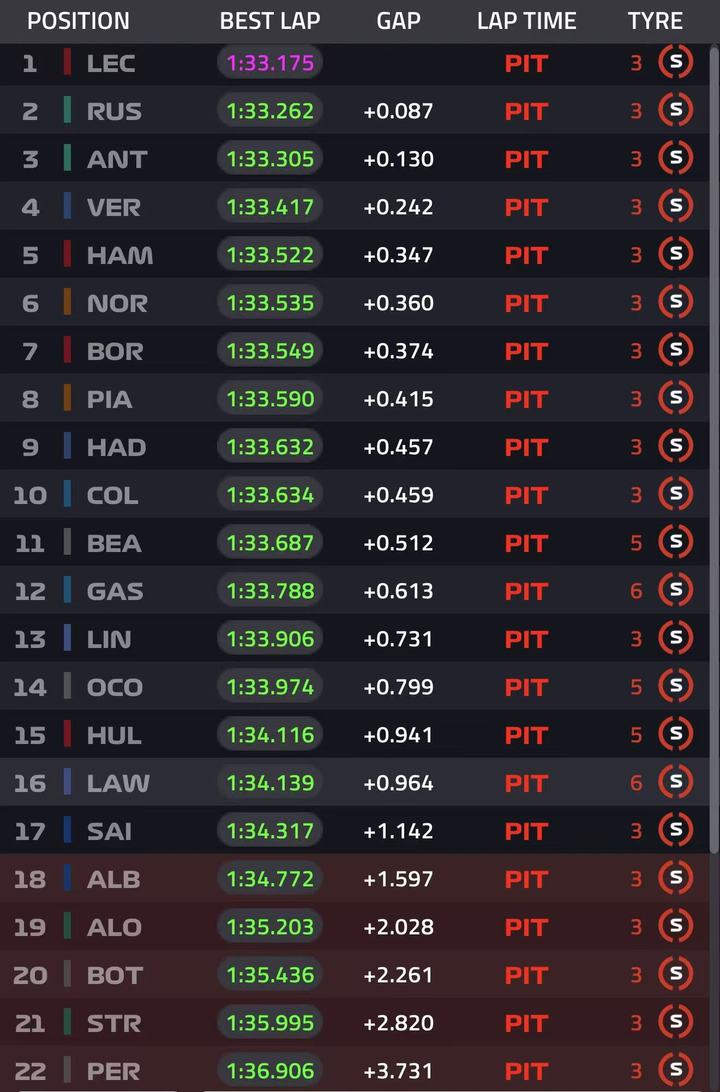Click the vertical scrollbar on the right edge
Image resolution: width=720 pixels, height=1092 pixels.
[x=714, y=450]
